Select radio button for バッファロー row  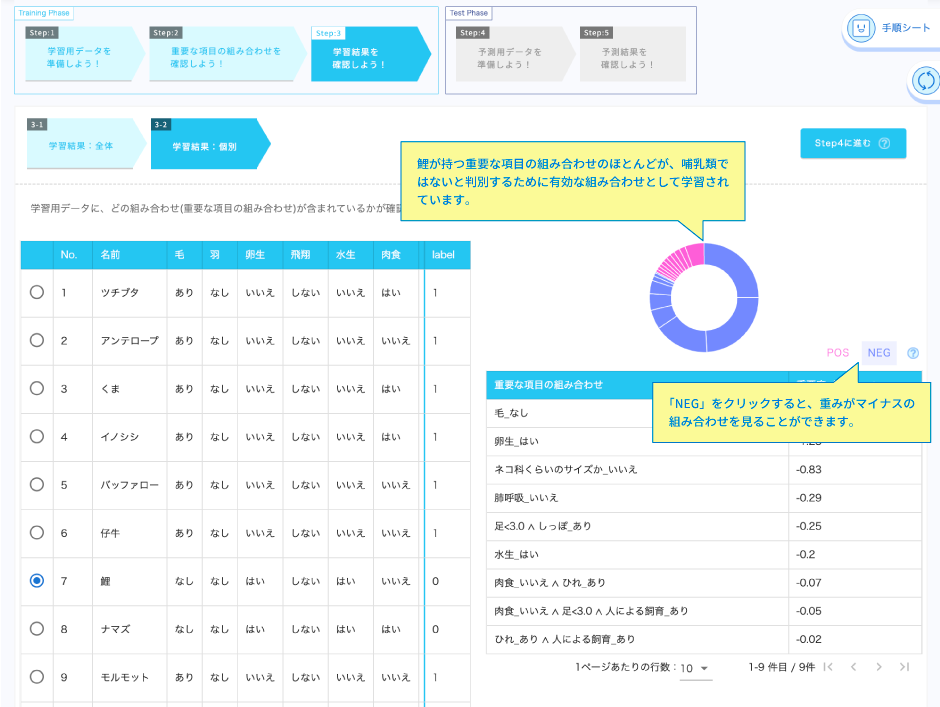coord(37,484)
